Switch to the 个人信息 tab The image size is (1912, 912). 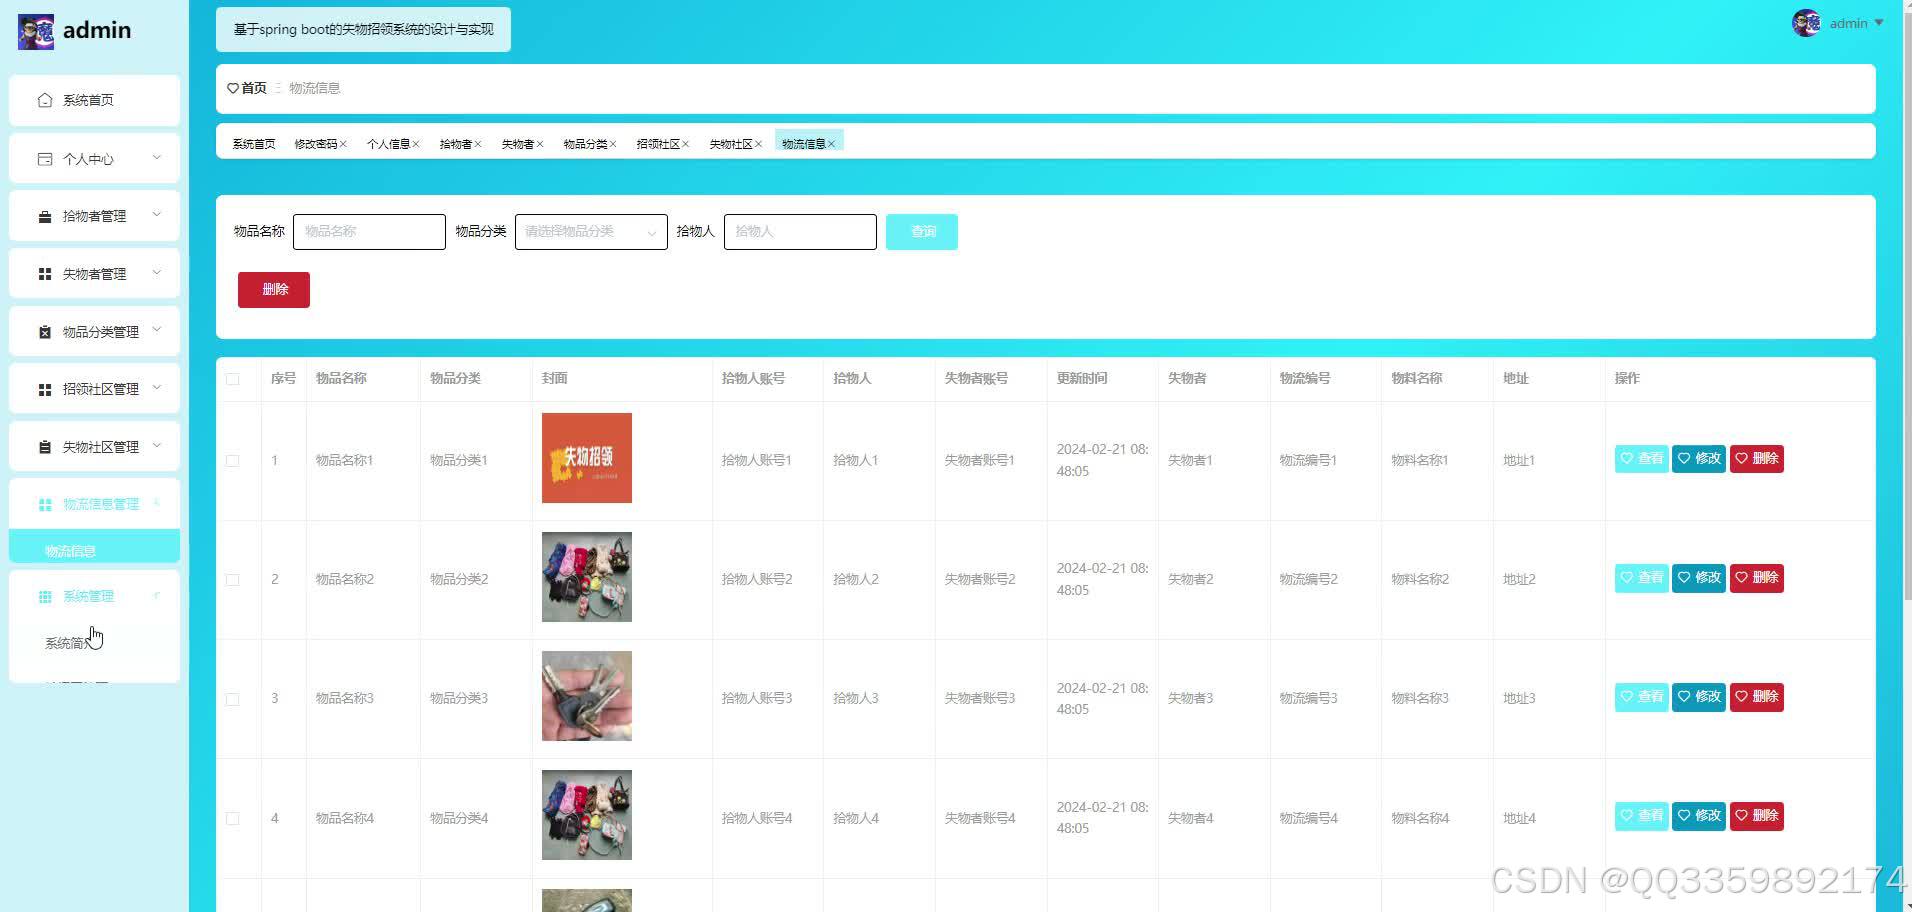(x=388, y=144)
